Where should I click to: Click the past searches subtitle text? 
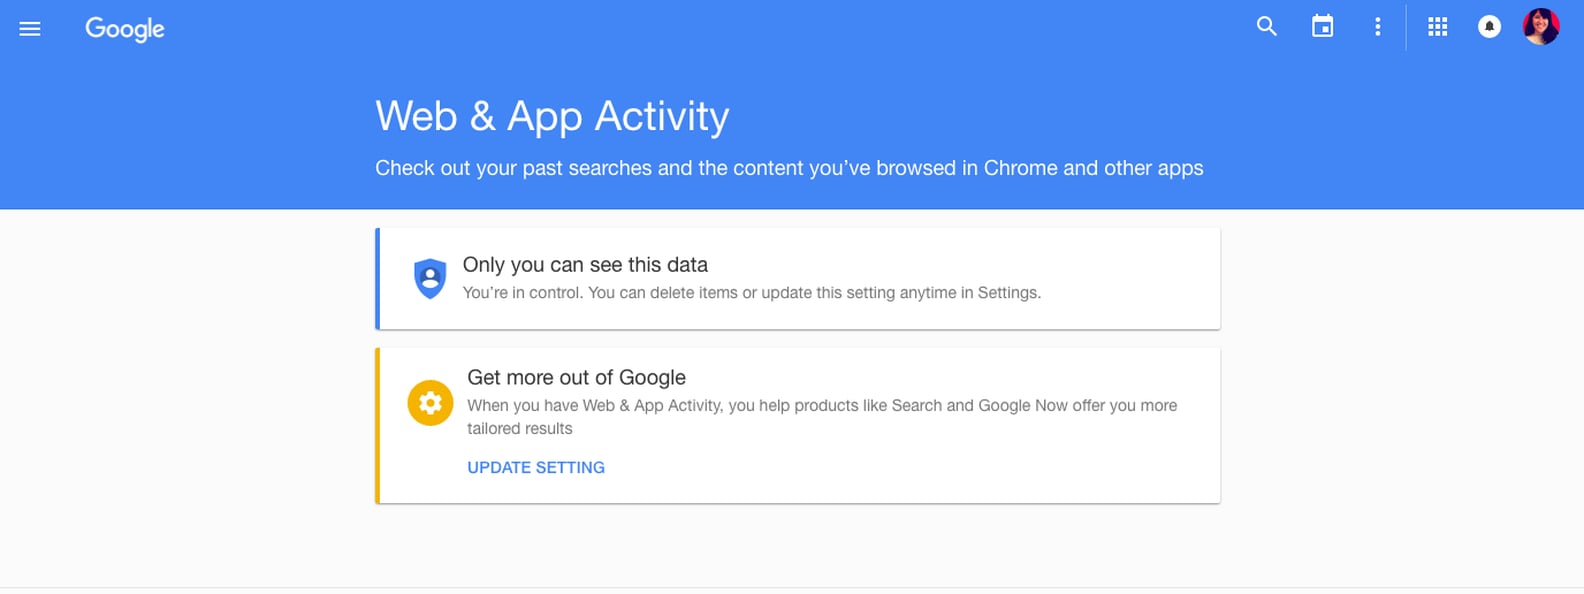coord(789,167)
